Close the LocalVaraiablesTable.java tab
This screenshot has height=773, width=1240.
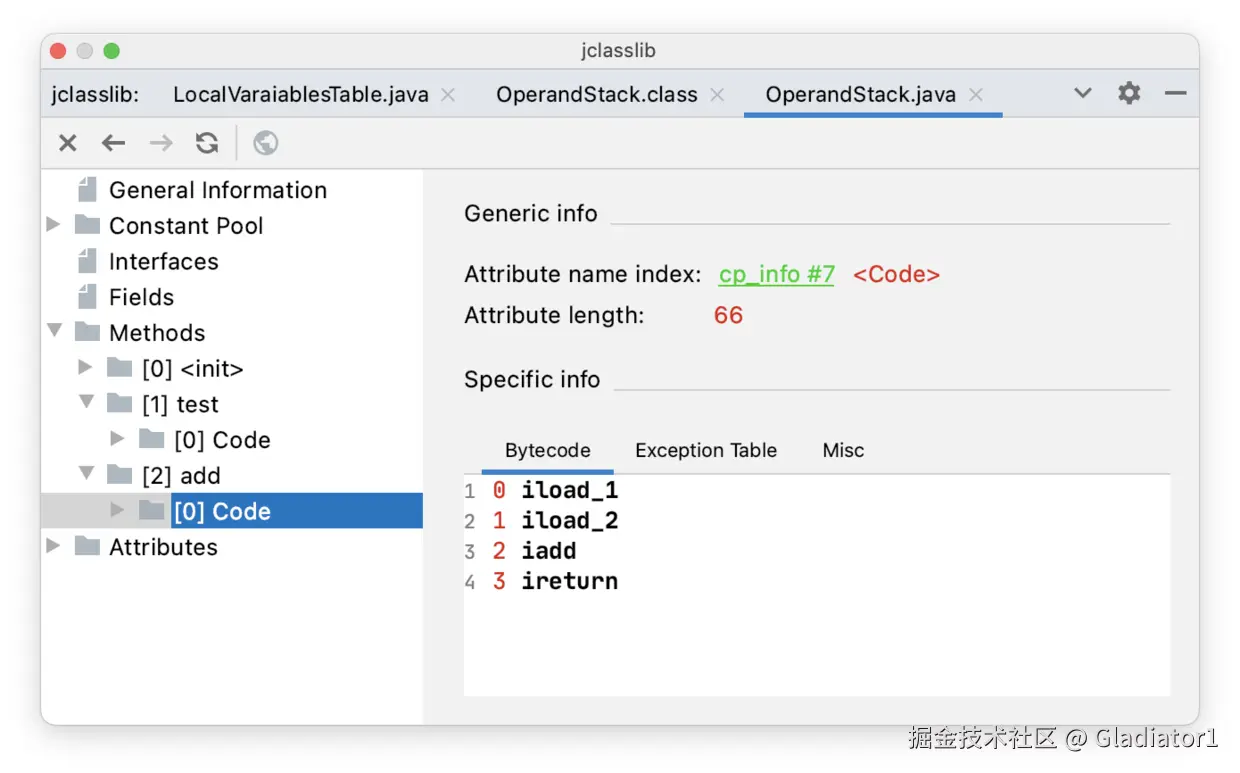448,95
